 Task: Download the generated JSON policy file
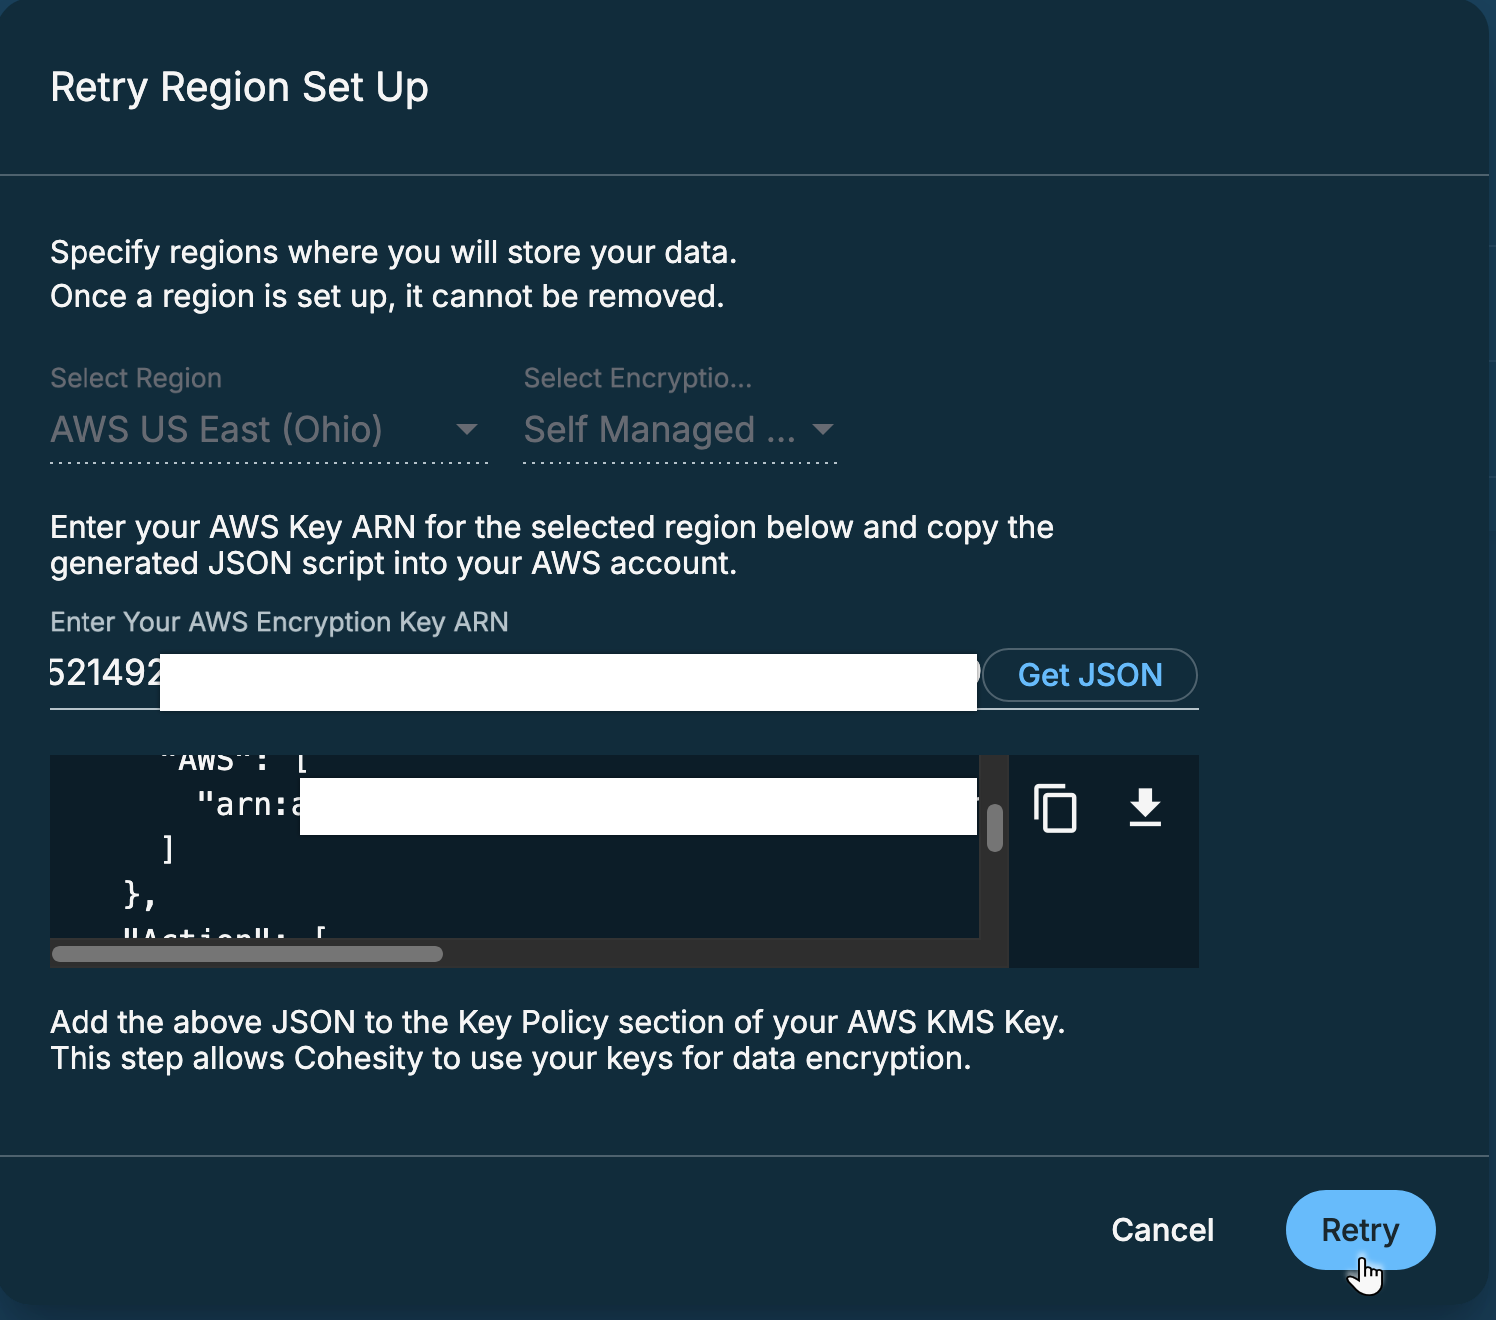1145,808
